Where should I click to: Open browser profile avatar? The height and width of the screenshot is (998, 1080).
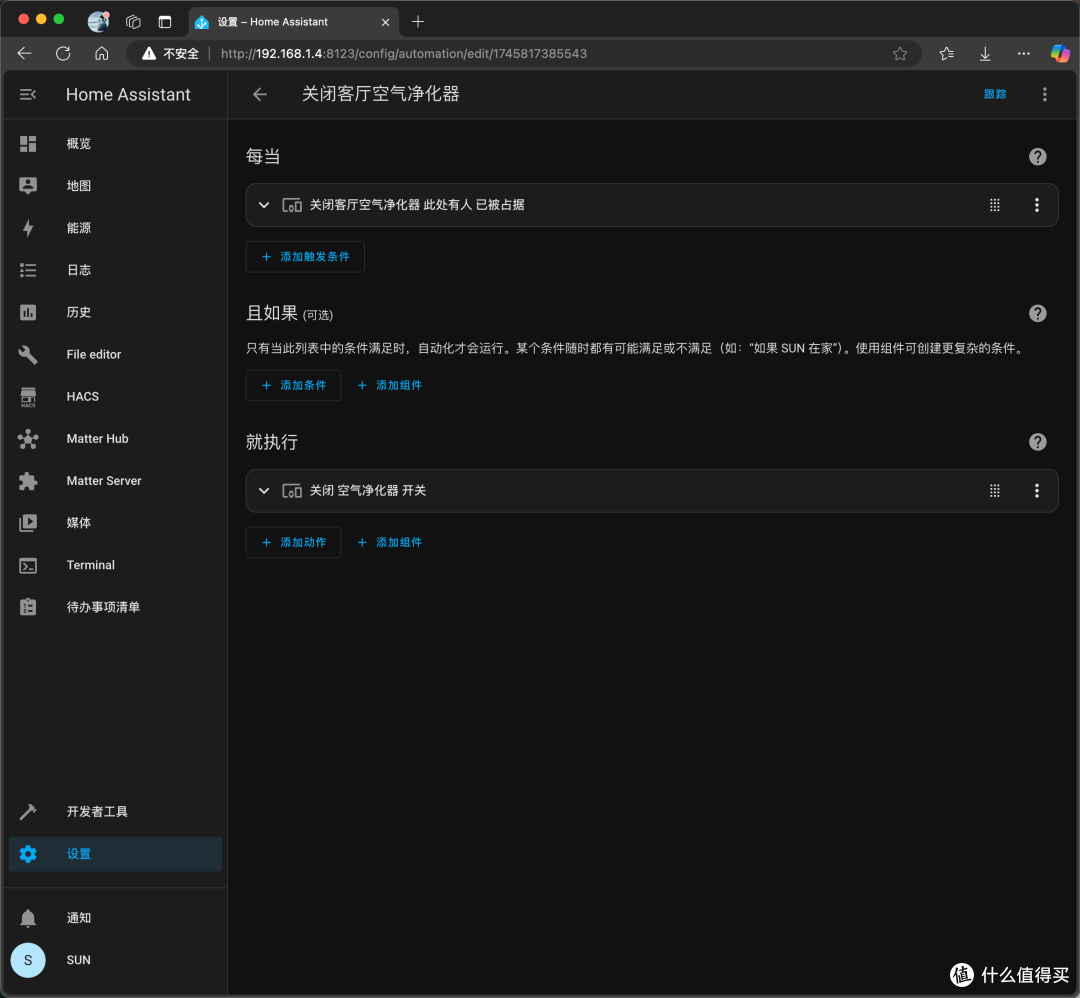pos(98,21)
